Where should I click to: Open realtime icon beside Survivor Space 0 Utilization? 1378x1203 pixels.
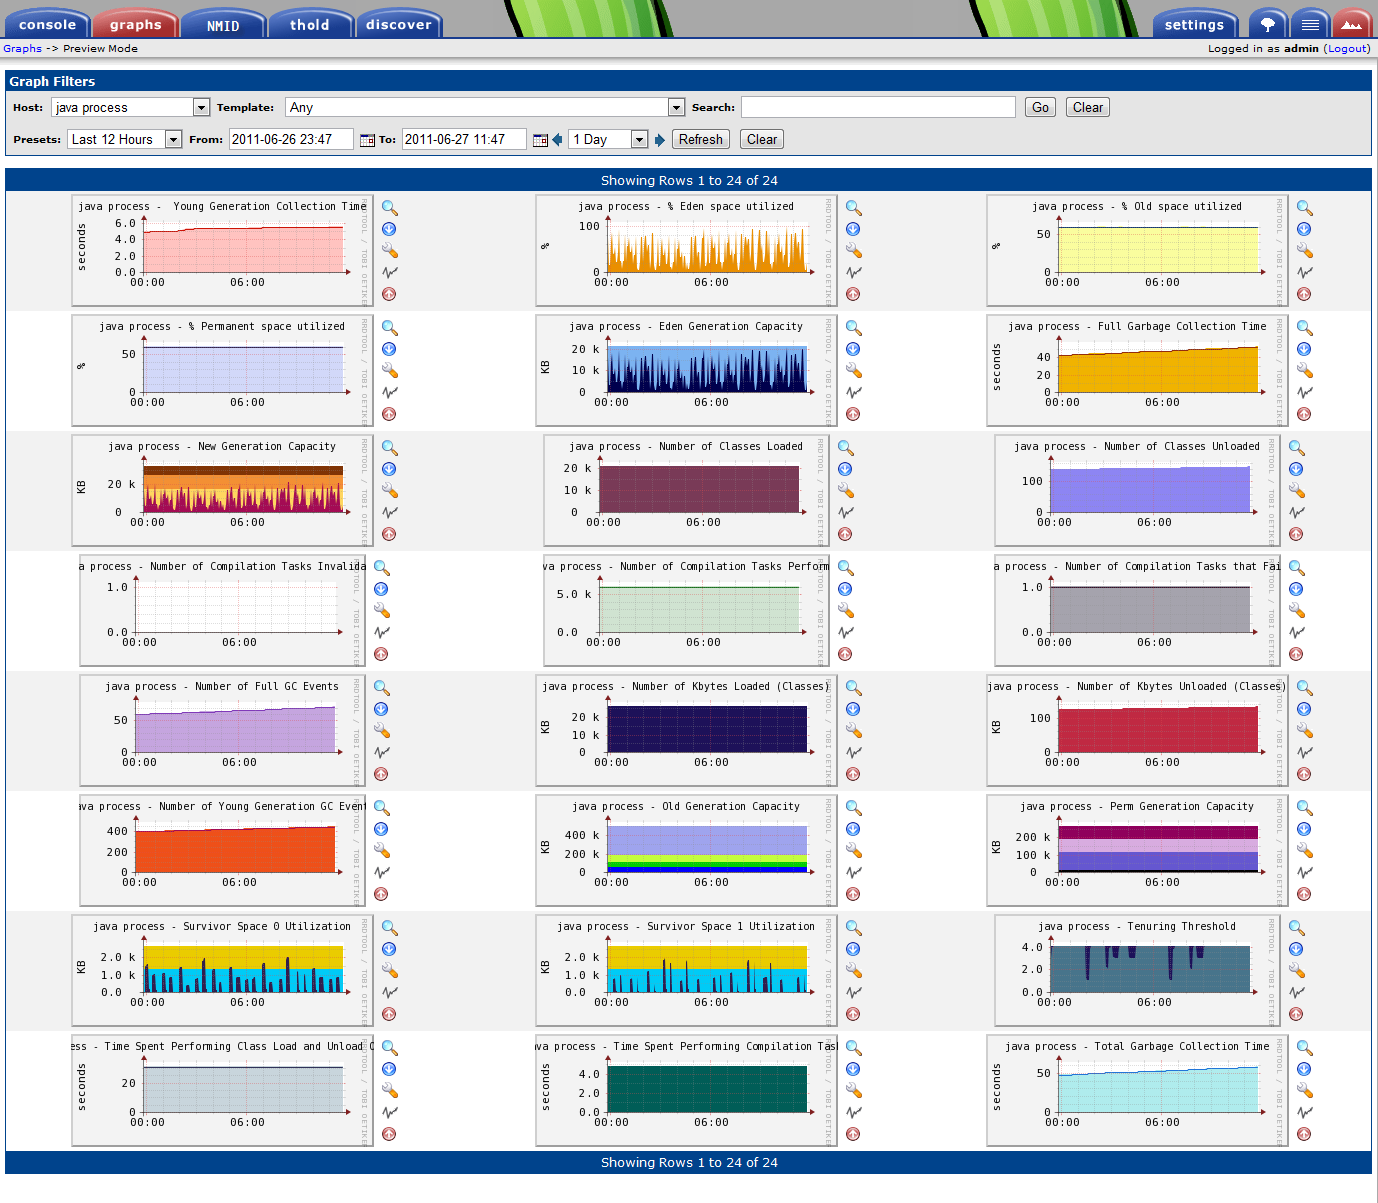click(390, 992)
